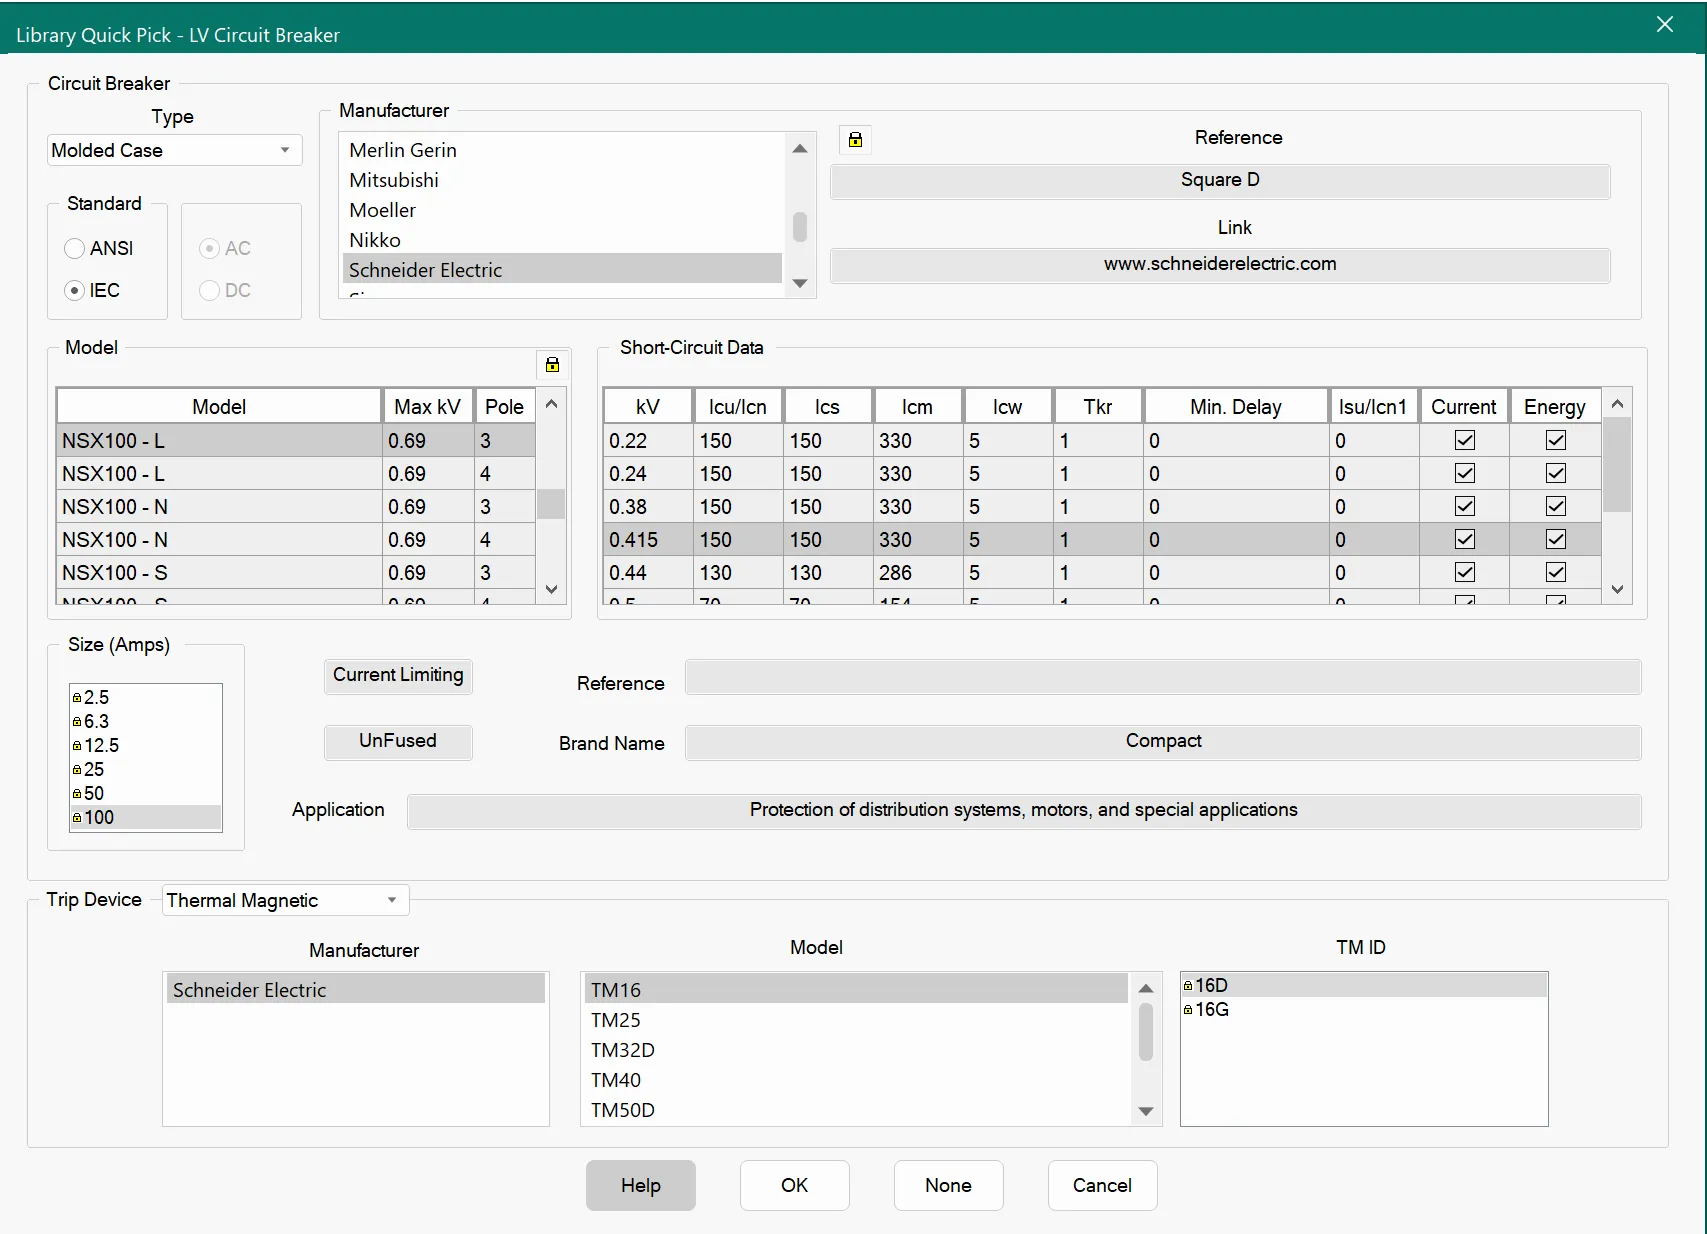
Task: Click the lock icon beside Manufacturer Reference
Action: [855, 140]
